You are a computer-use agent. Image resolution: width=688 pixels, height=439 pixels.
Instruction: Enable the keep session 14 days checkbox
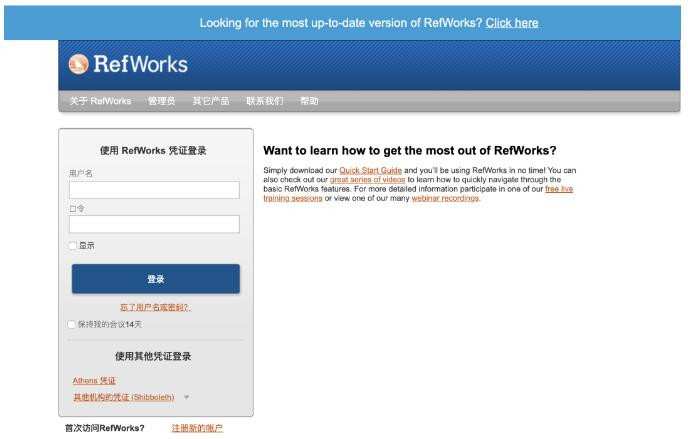72,324
